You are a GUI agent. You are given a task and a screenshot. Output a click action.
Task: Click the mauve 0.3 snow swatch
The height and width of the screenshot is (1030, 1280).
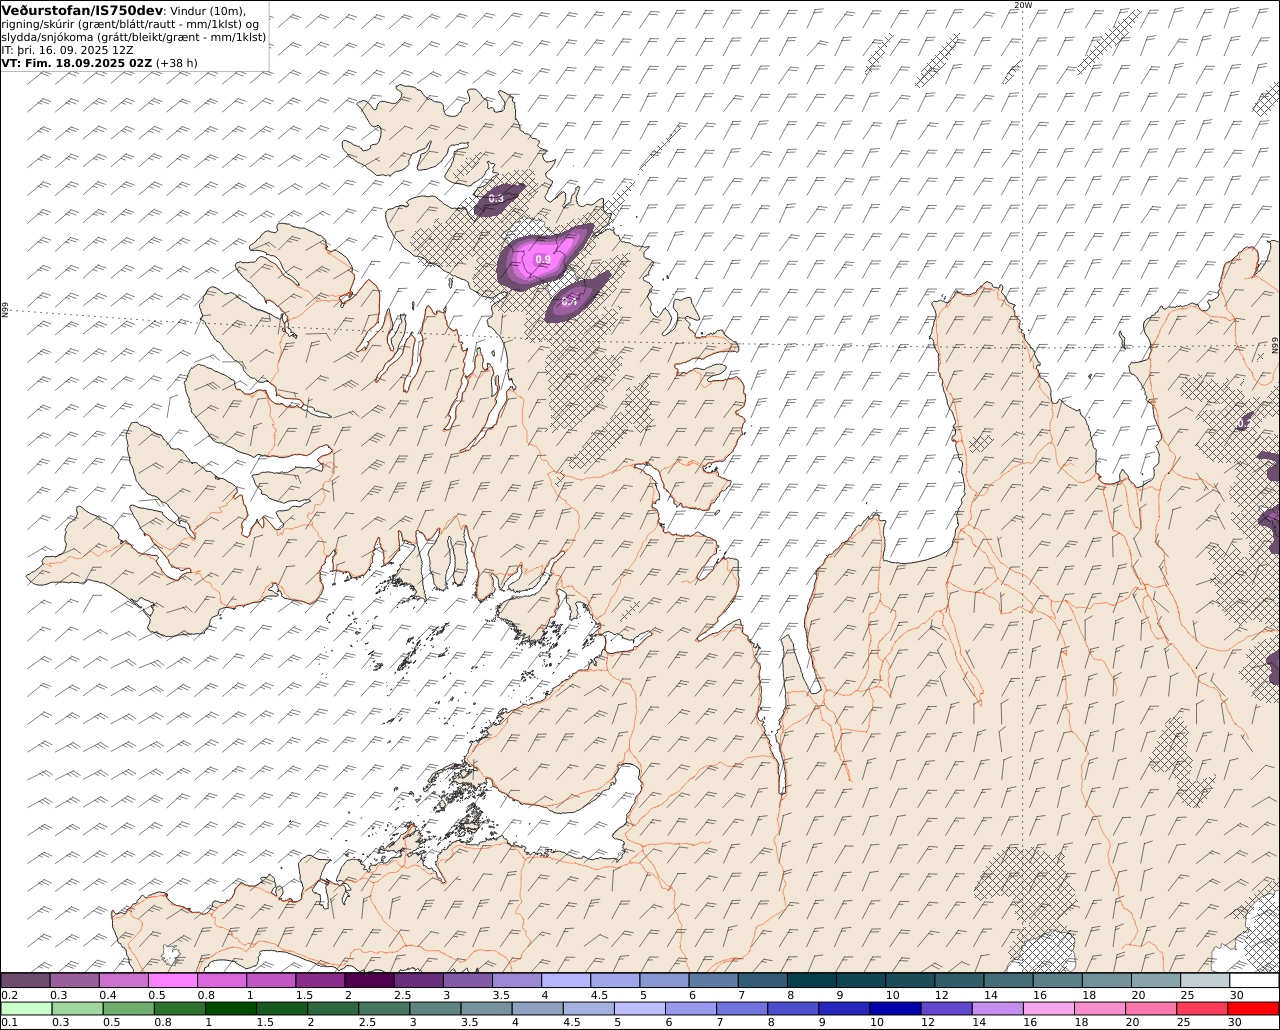point(74,980)
